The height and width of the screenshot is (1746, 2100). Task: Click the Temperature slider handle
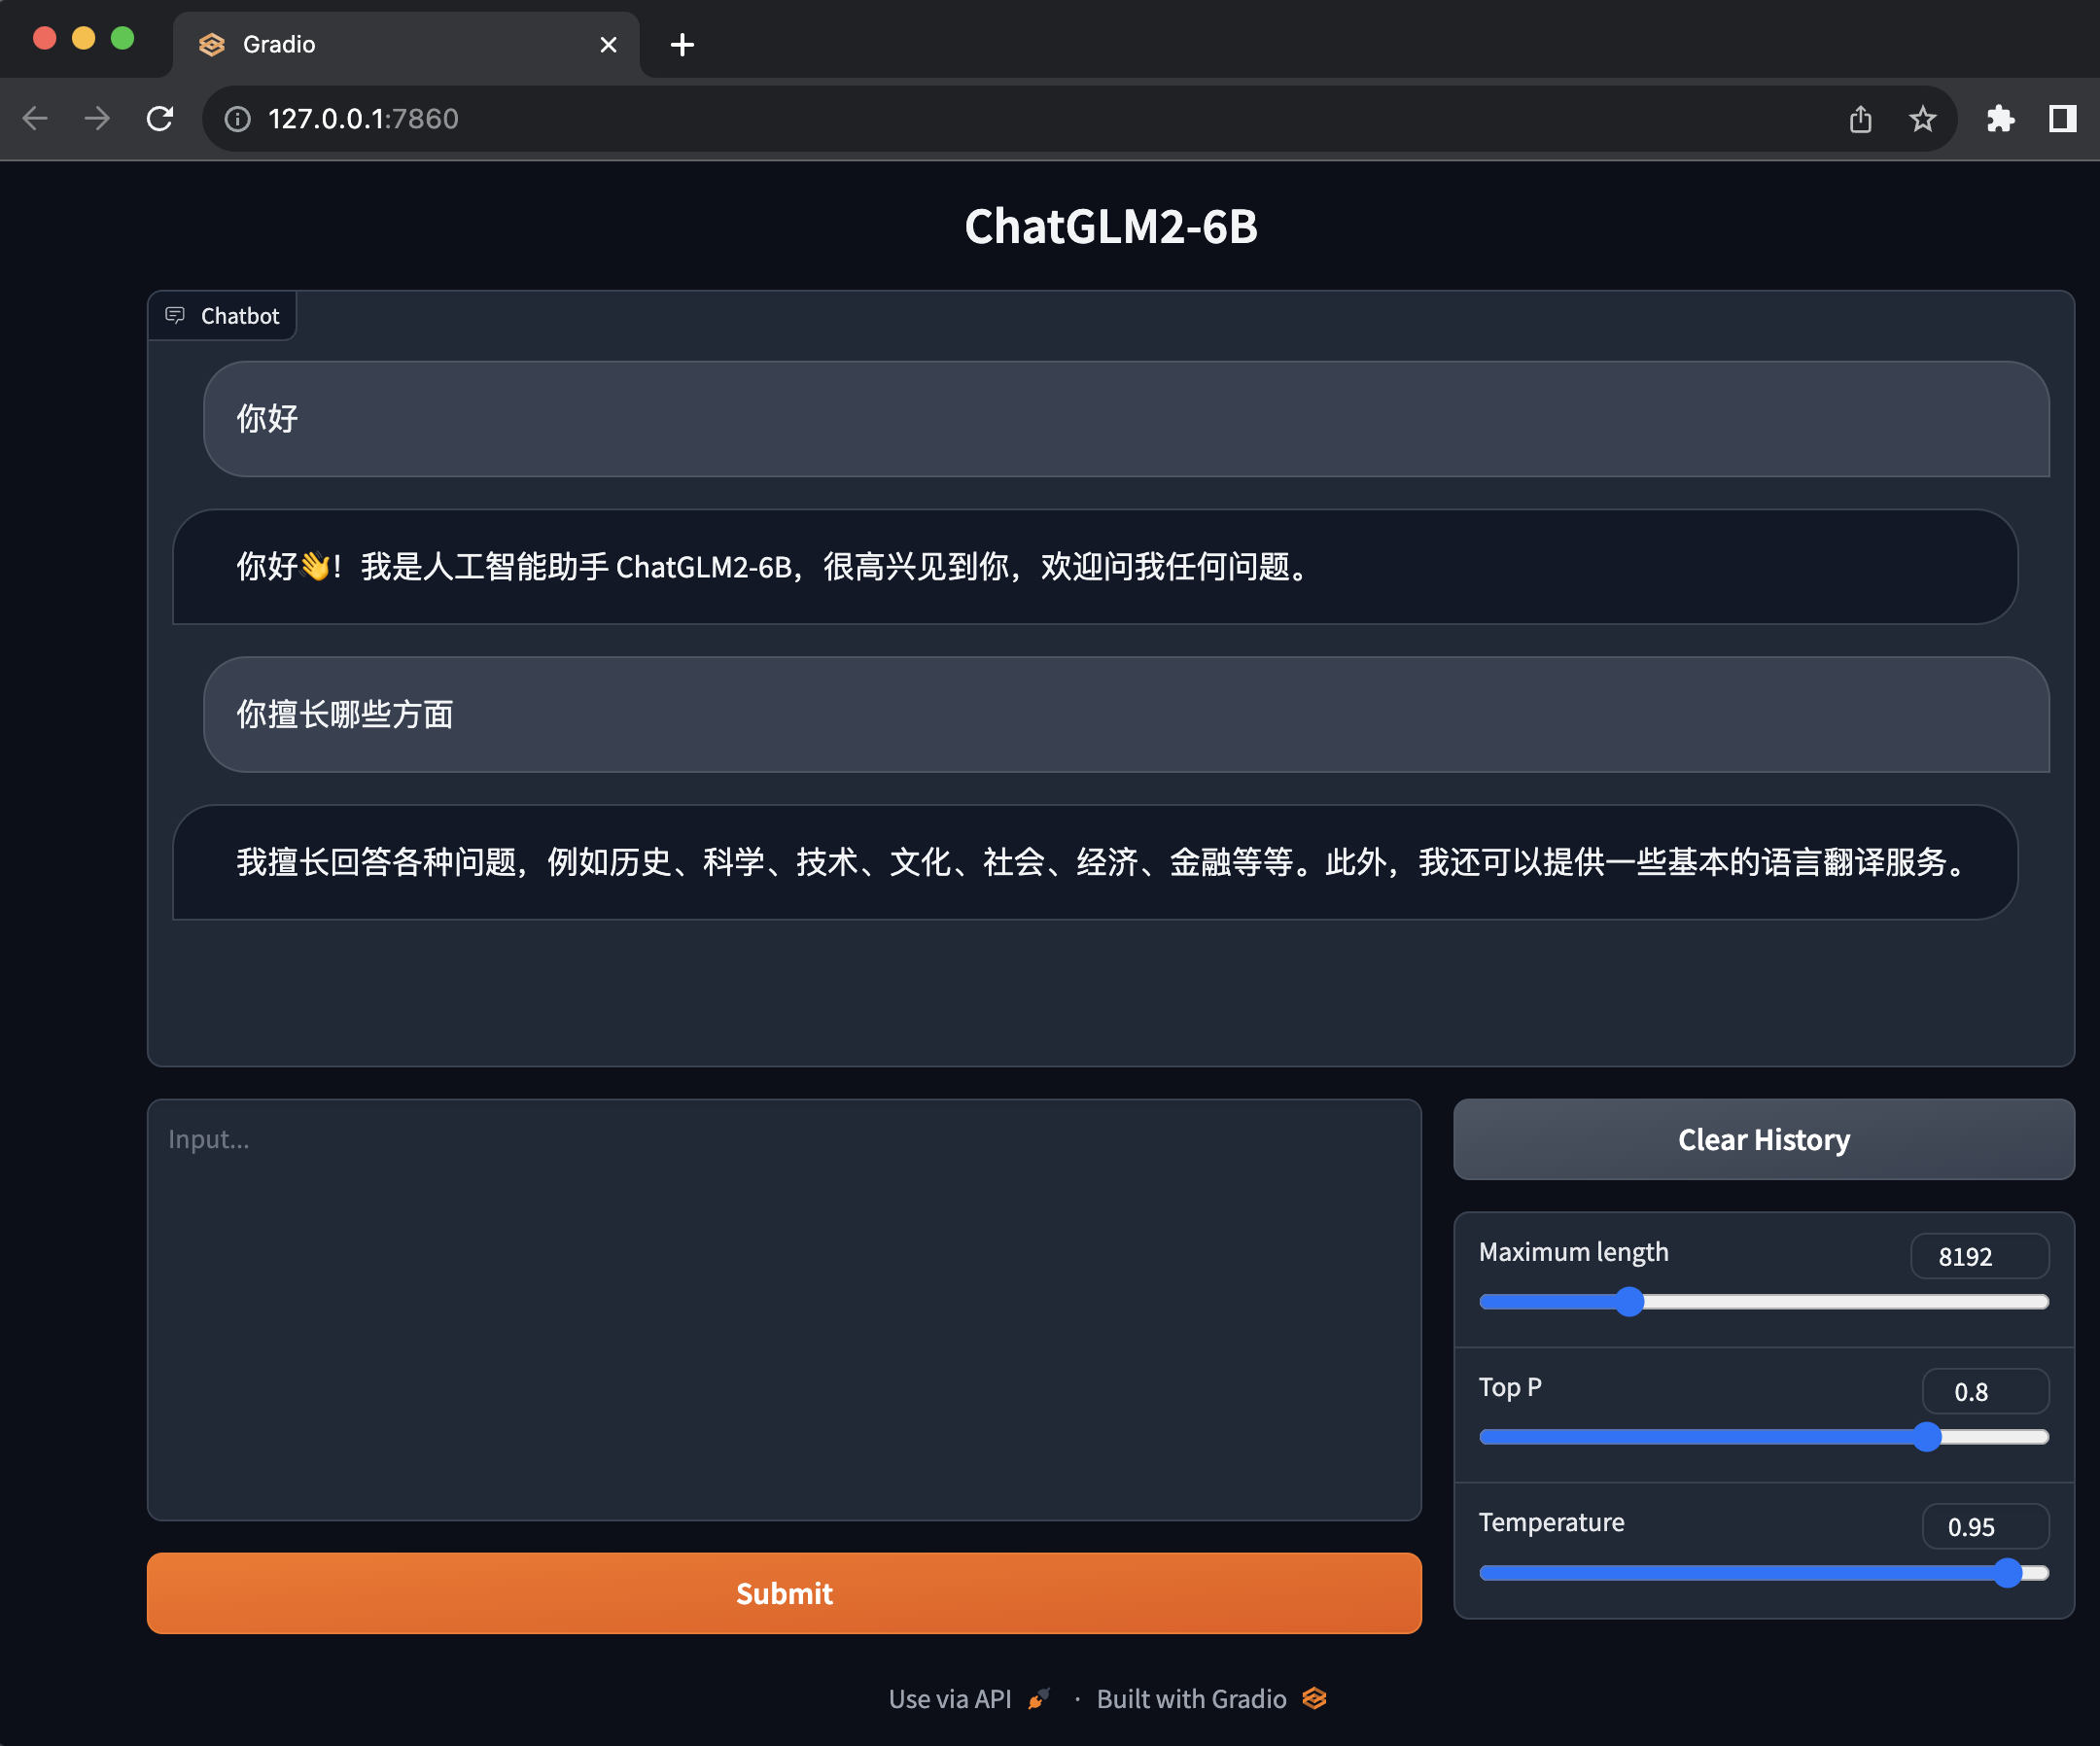(2007, 1572)
